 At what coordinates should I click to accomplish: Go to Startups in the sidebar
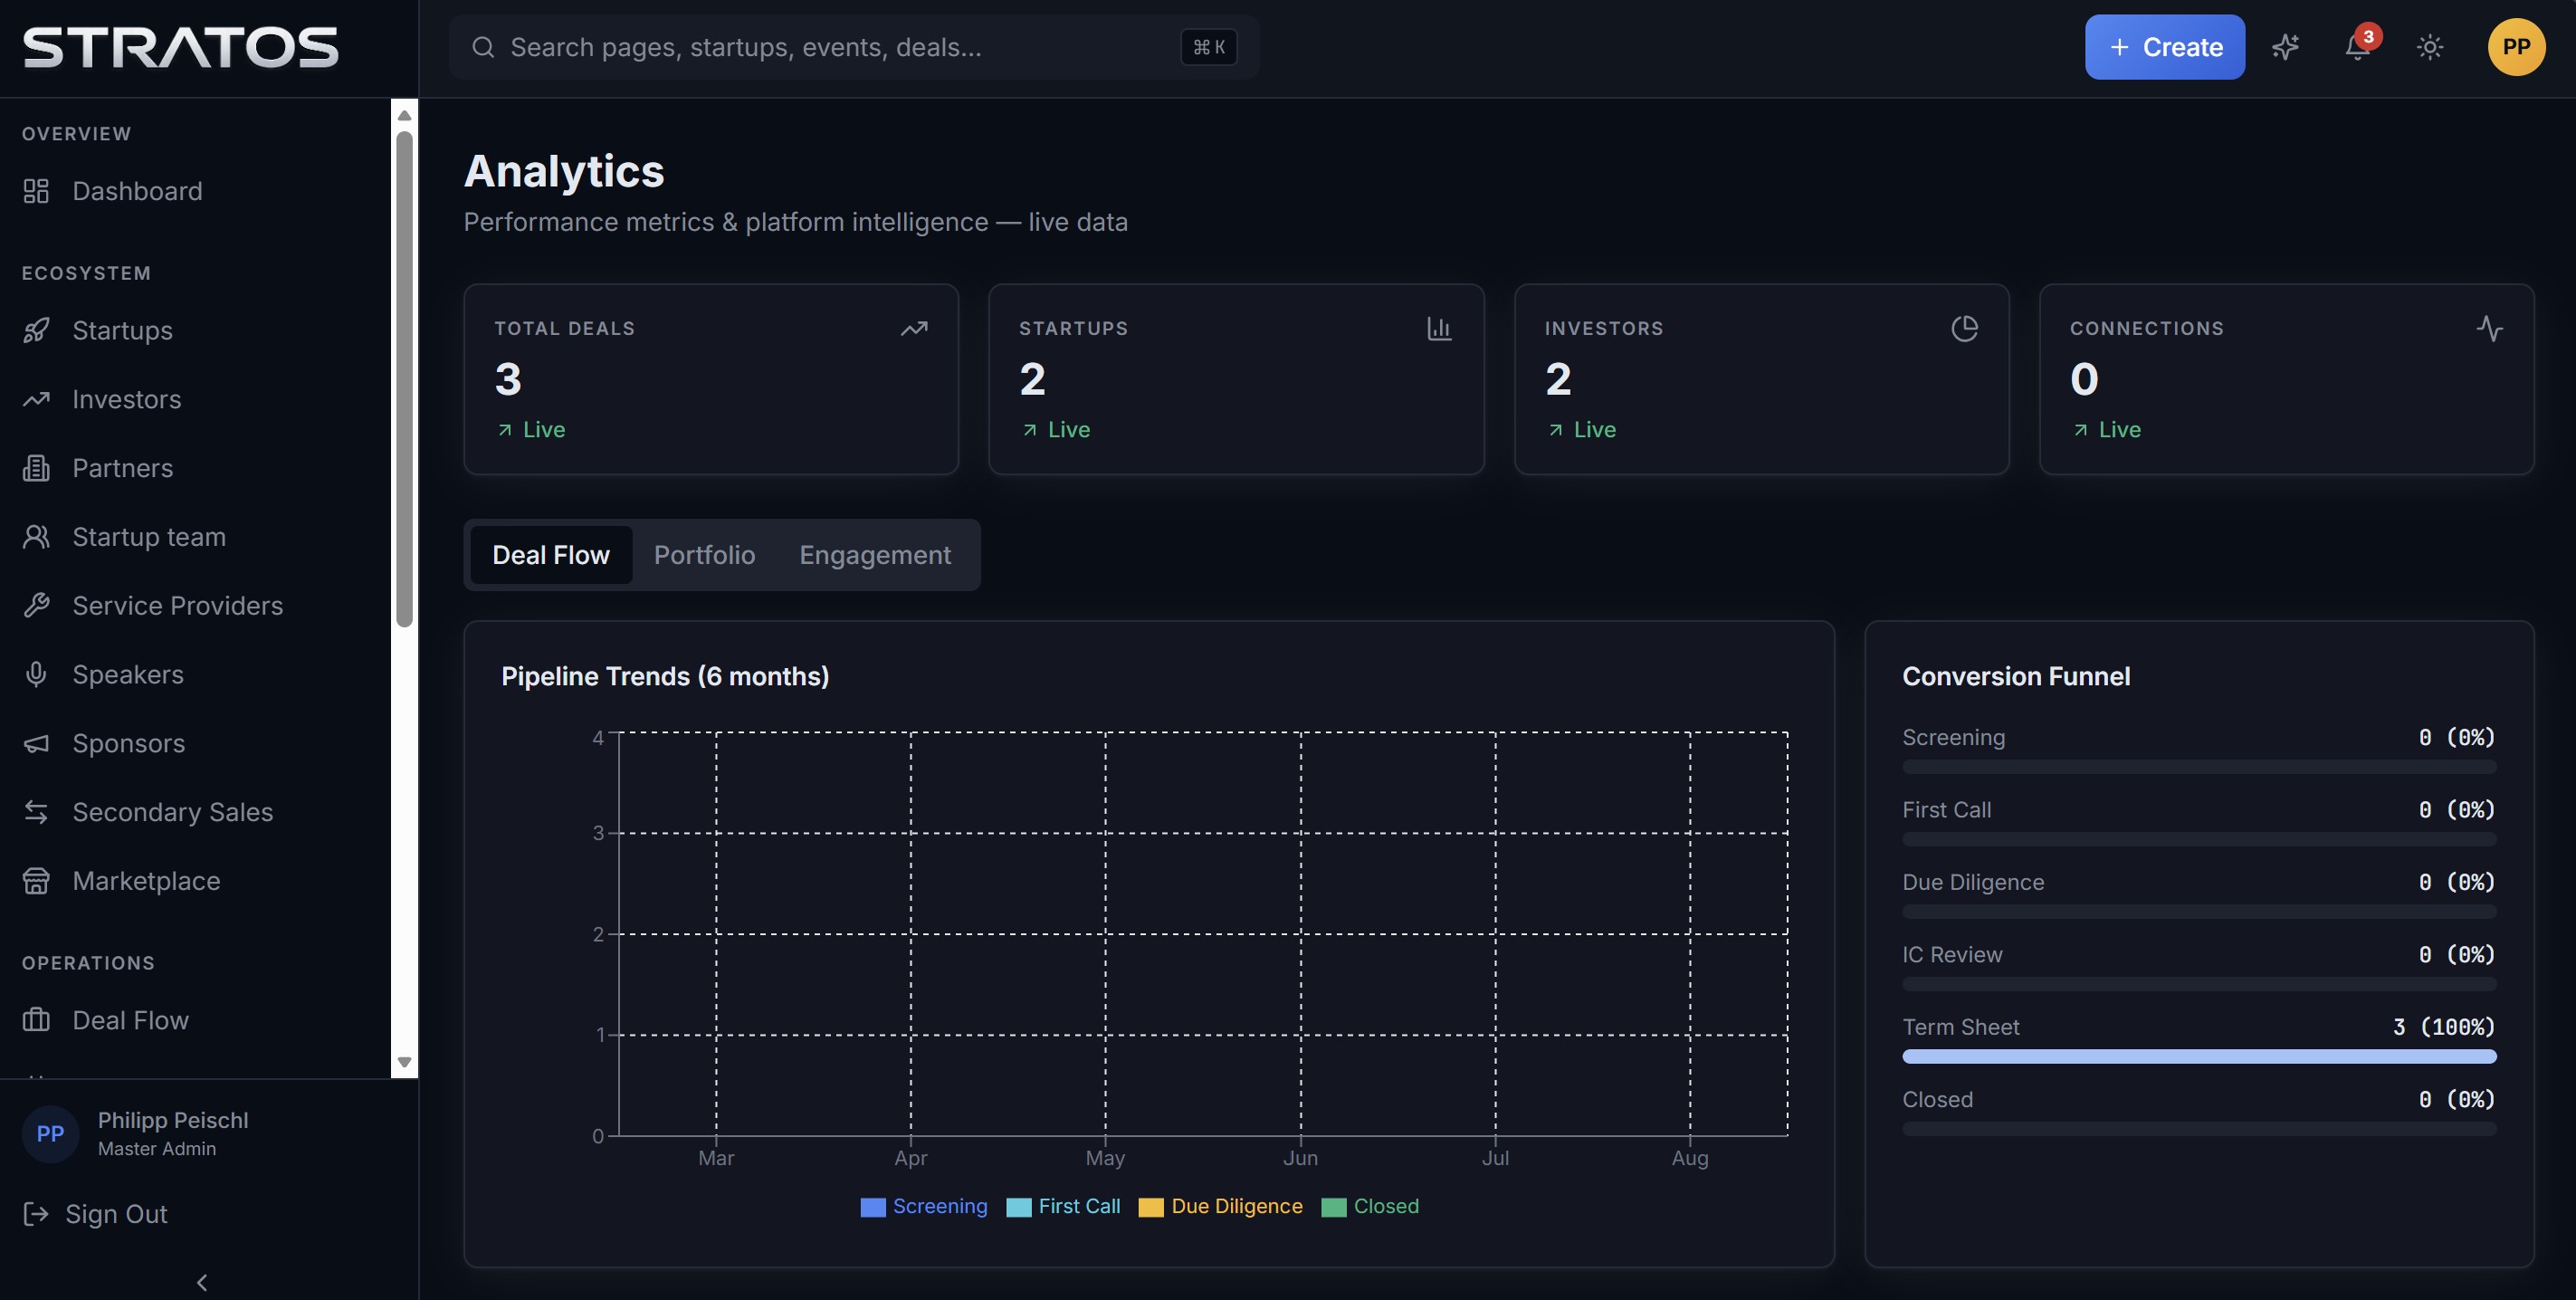[195, 330]
